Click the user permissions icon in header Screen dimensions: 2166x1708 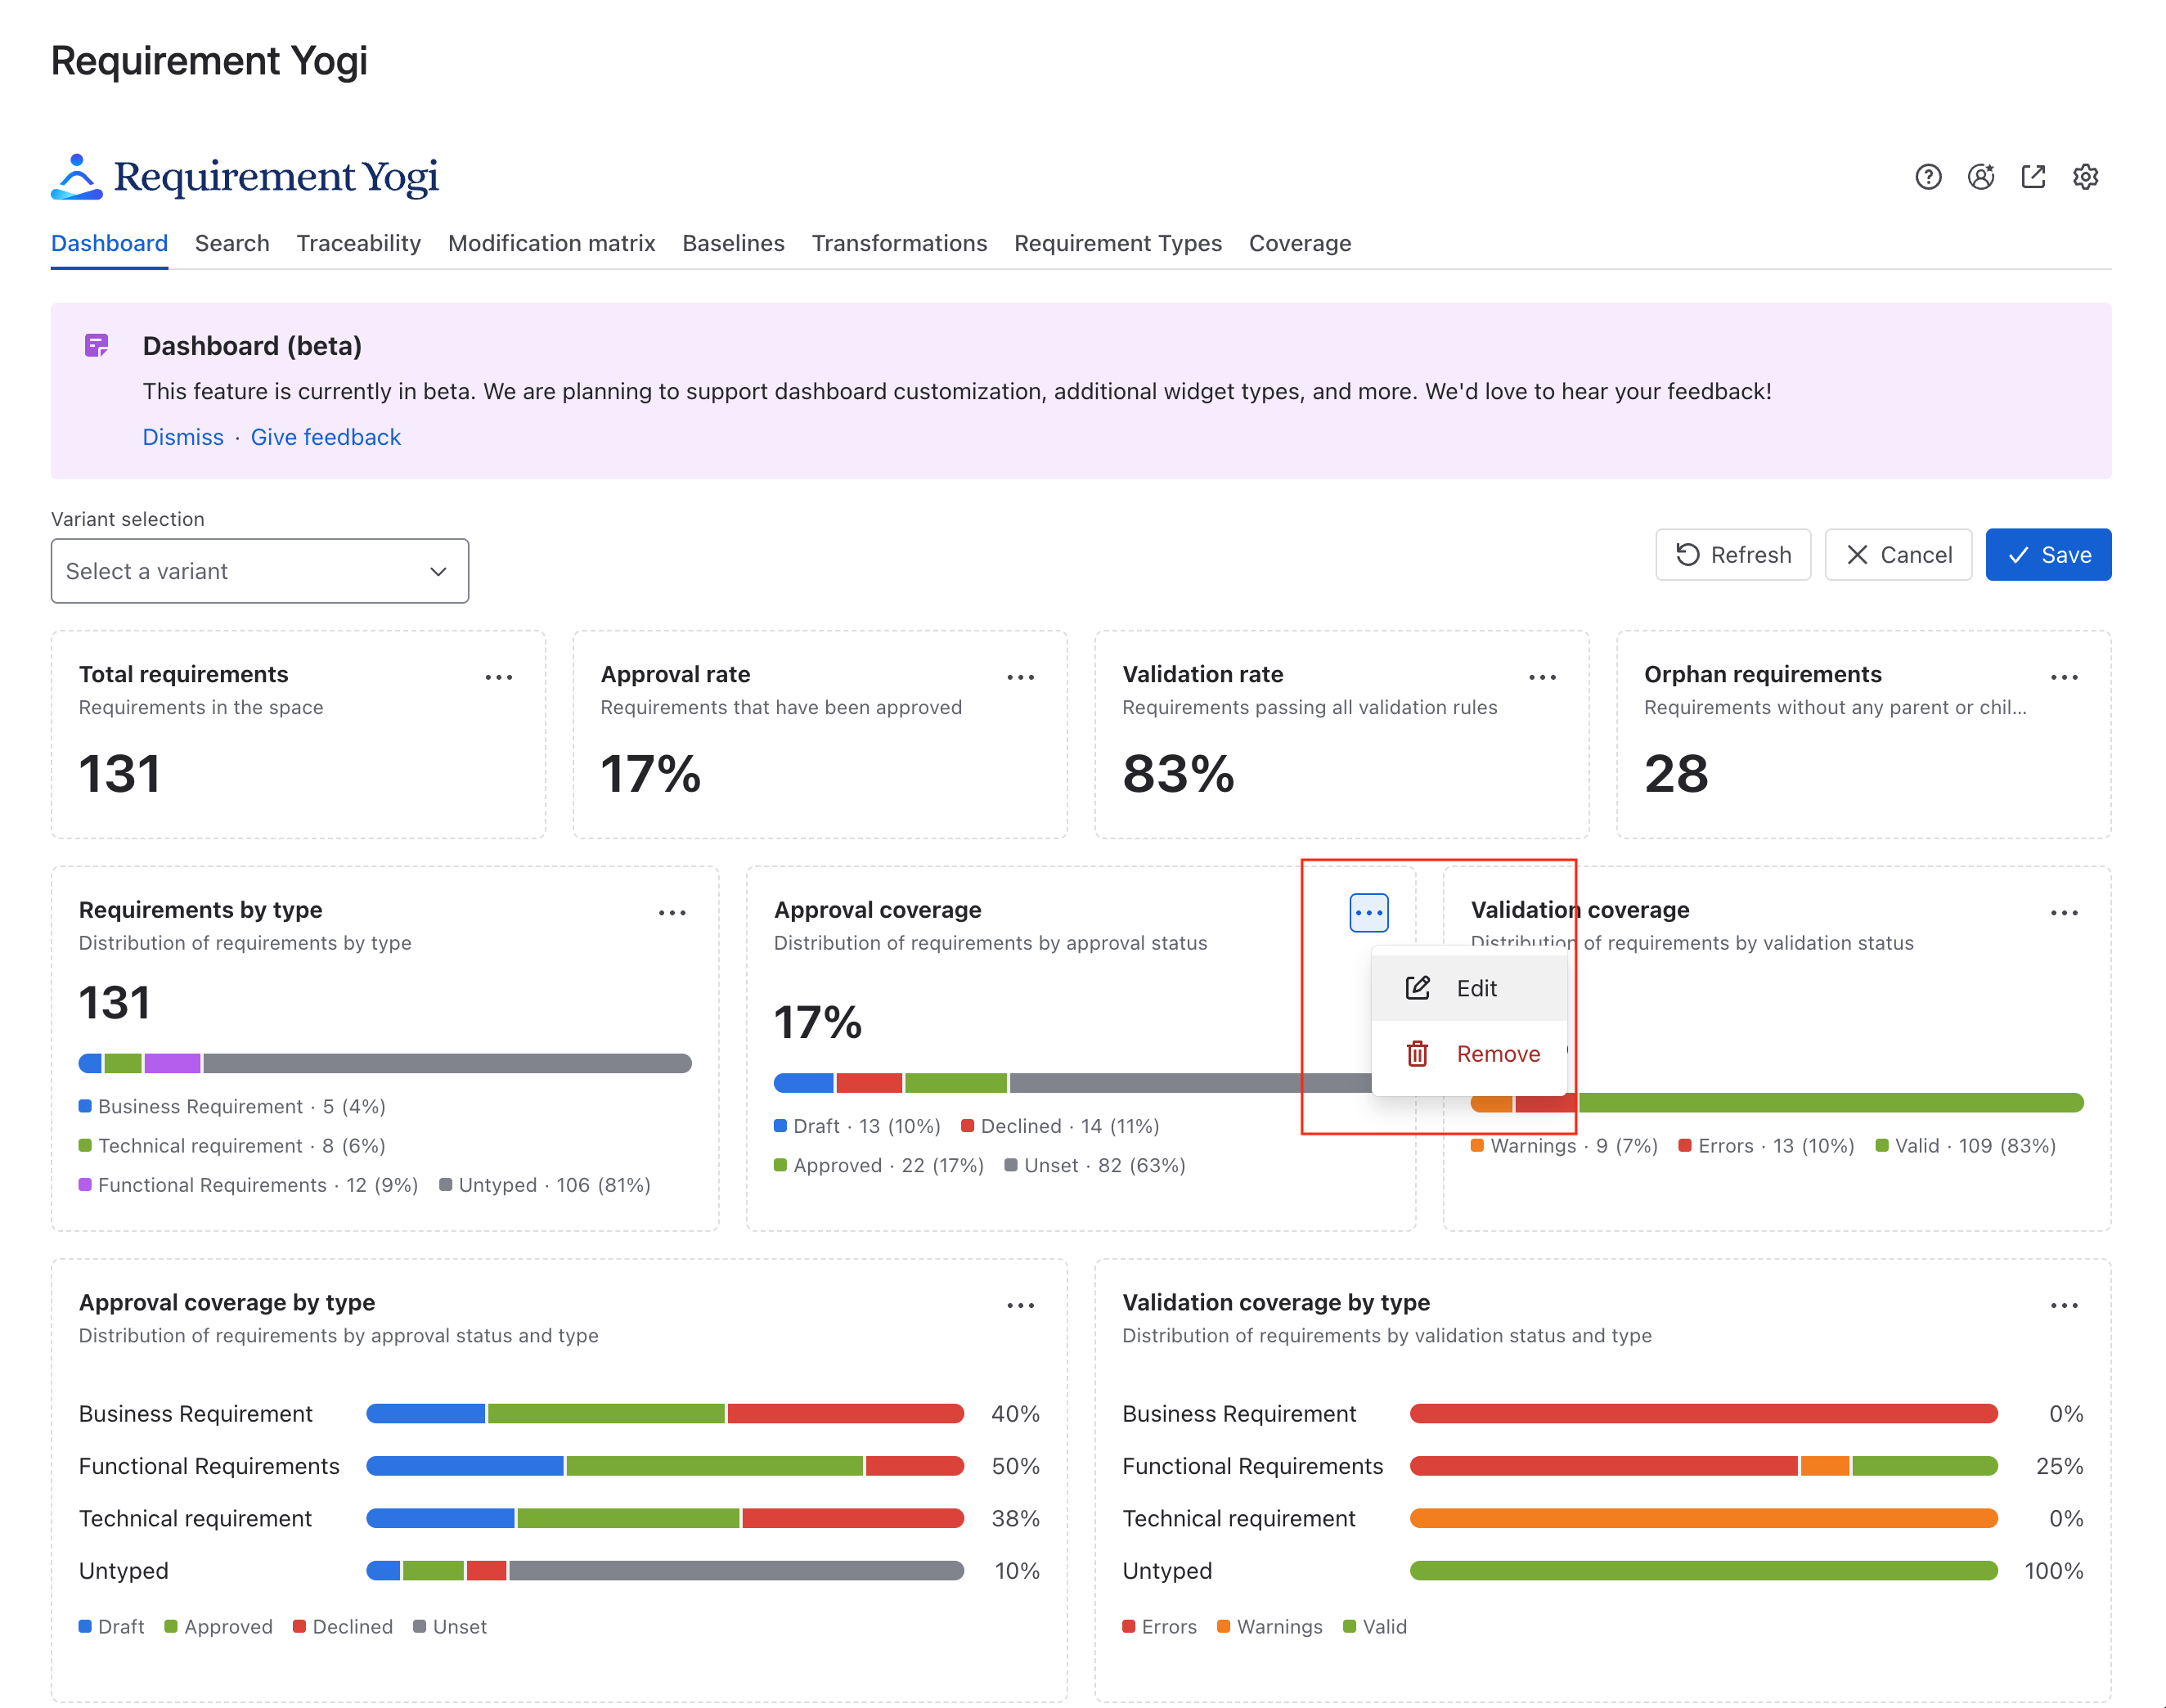pyautogui.click(x=1981, y=177)
